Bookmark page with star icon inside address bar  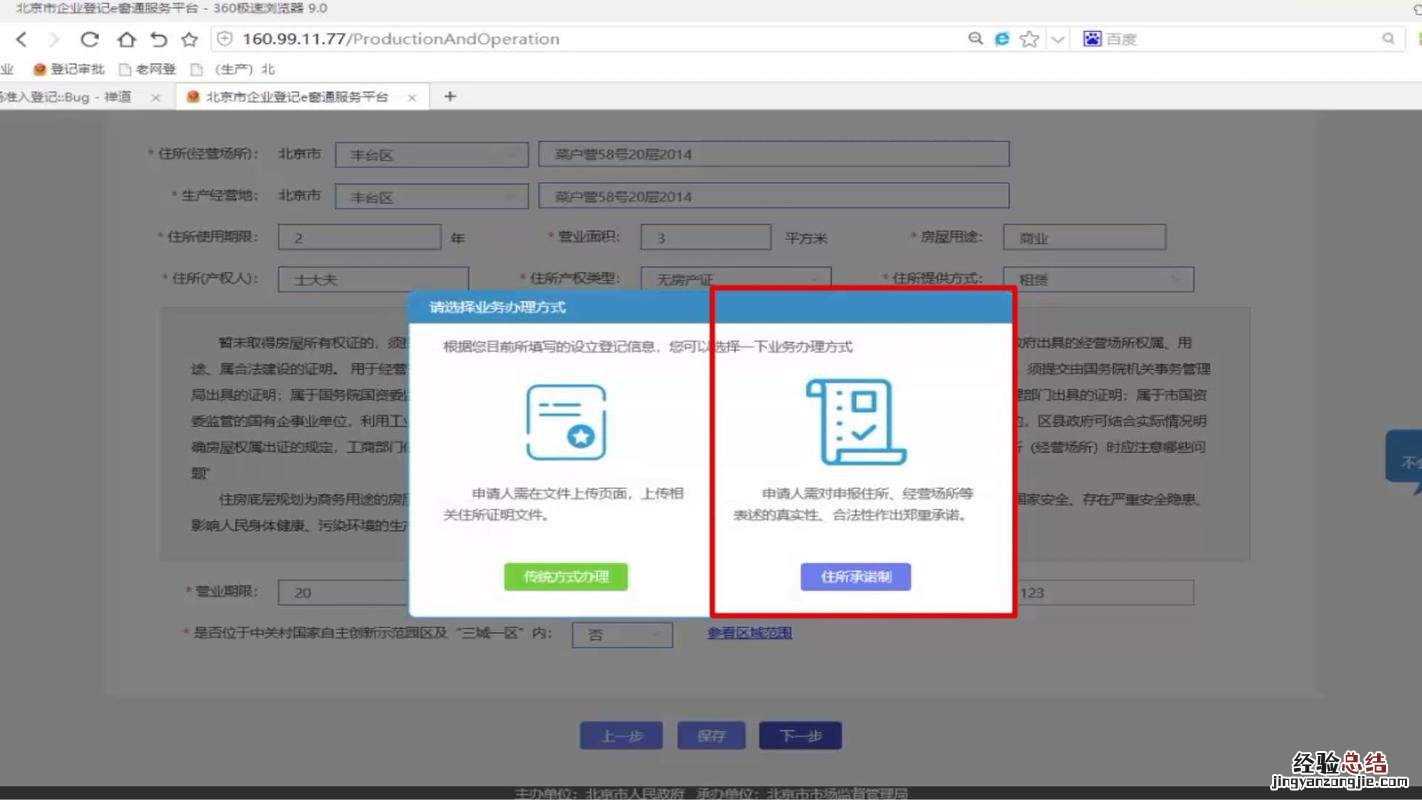click(x=1029, y=39)
